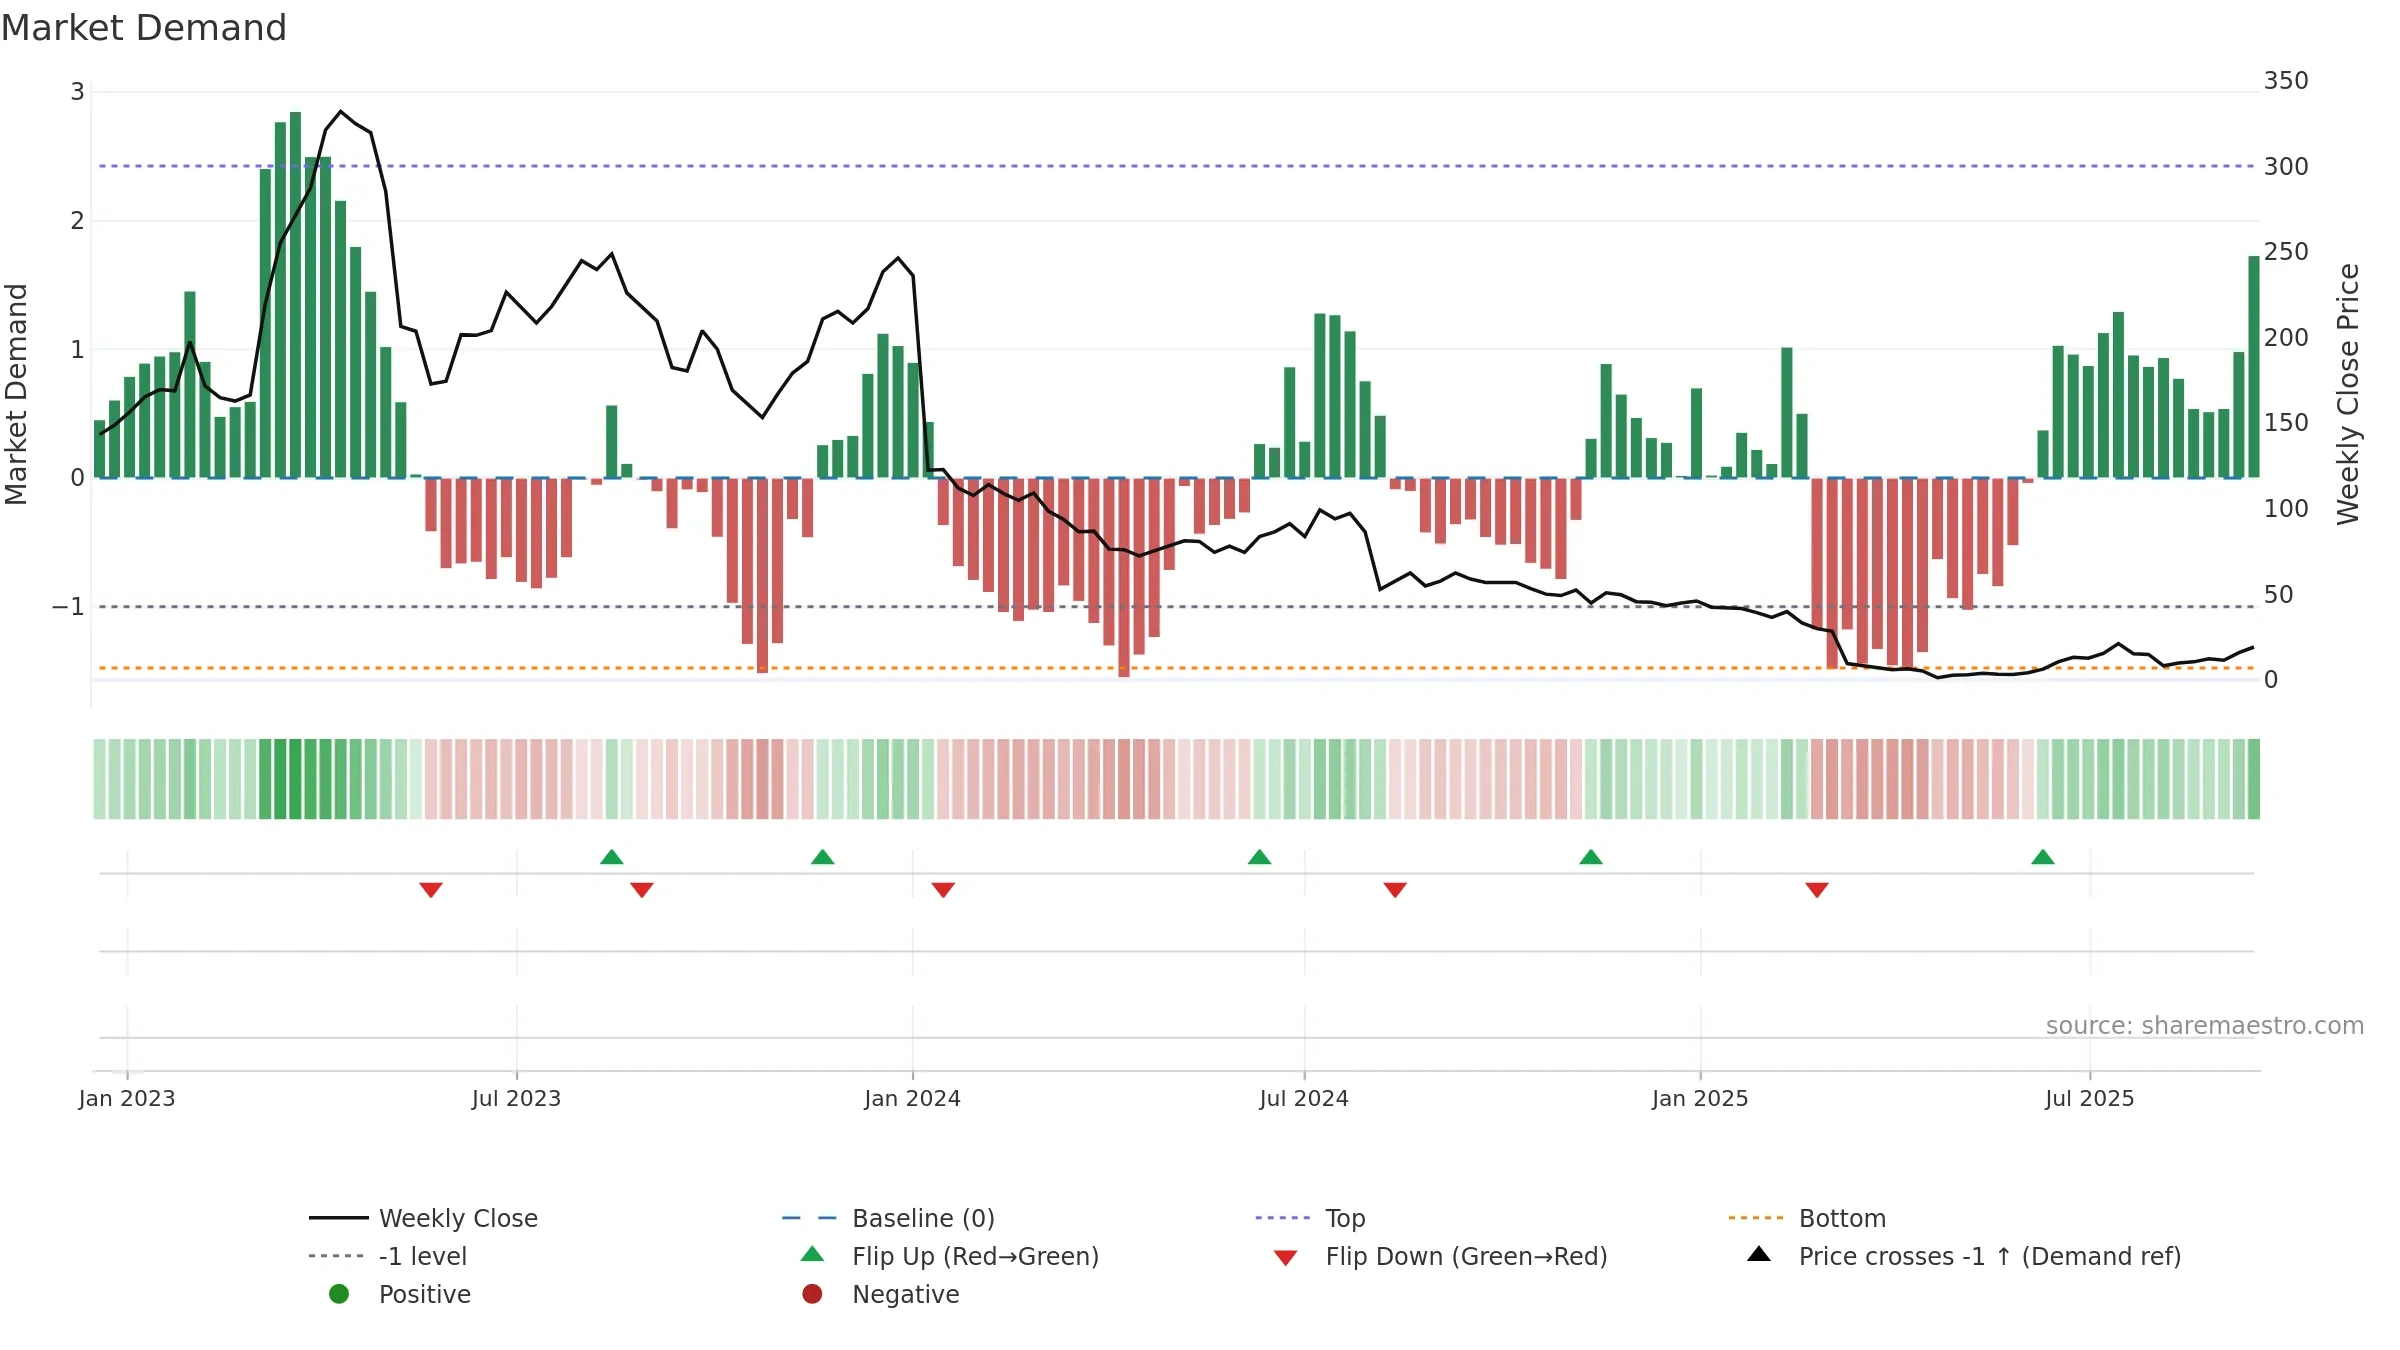The height and width of the screenshot is (1350, 2400).
Task: Click the flip-down marker near late August 2023
Action: tap(642, 890)
